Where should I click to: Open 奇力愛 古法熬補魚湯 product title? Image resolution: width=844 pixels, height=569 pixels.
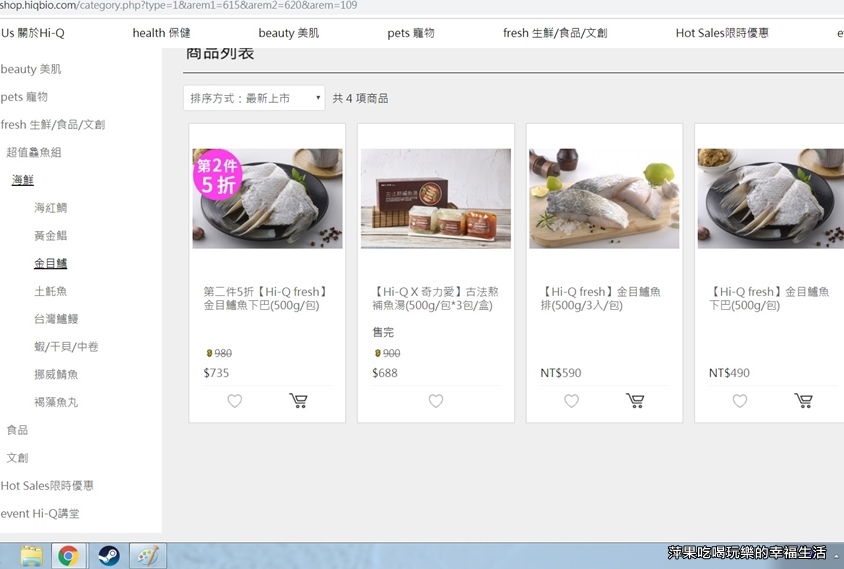pyautogui.click(x=435, y=298)
